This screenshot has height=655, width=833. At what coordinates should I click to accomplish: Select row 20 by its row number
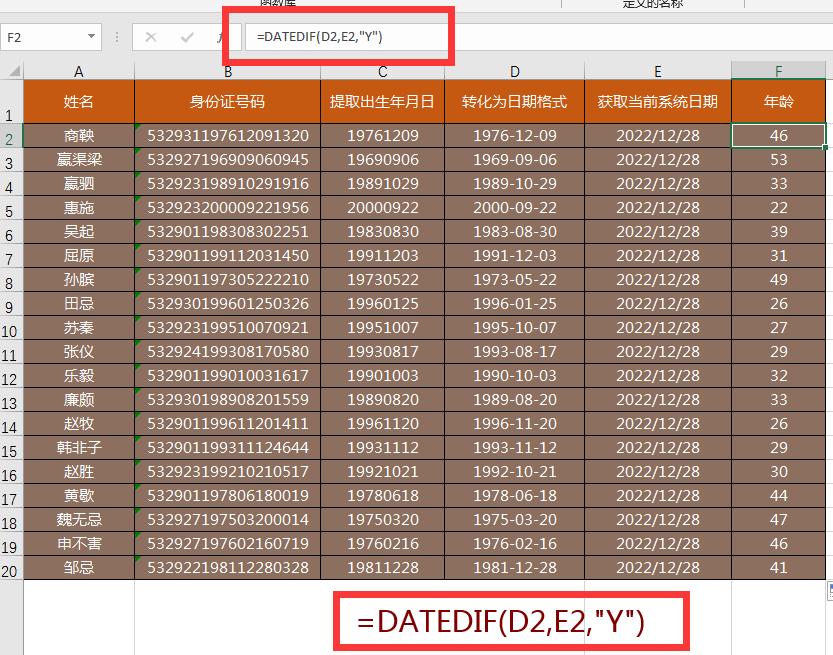tap(11, 568)
